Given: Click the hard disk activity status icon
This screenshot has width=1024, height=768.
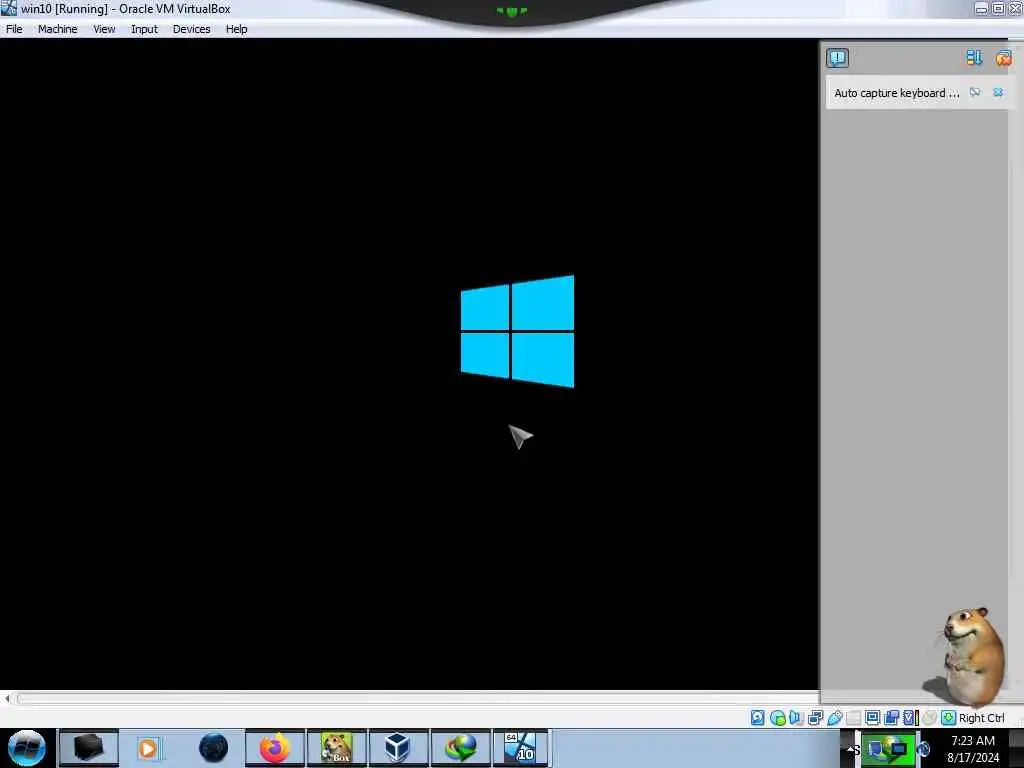Looking at the screenshot, I should tap(758, 718).
